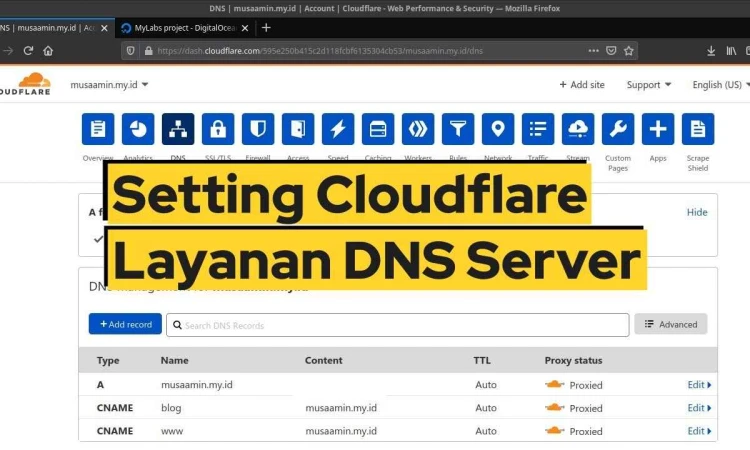750x450 pixels.
Task: Click the Firefox address bar URL
Action: click(x=320, y=51)
